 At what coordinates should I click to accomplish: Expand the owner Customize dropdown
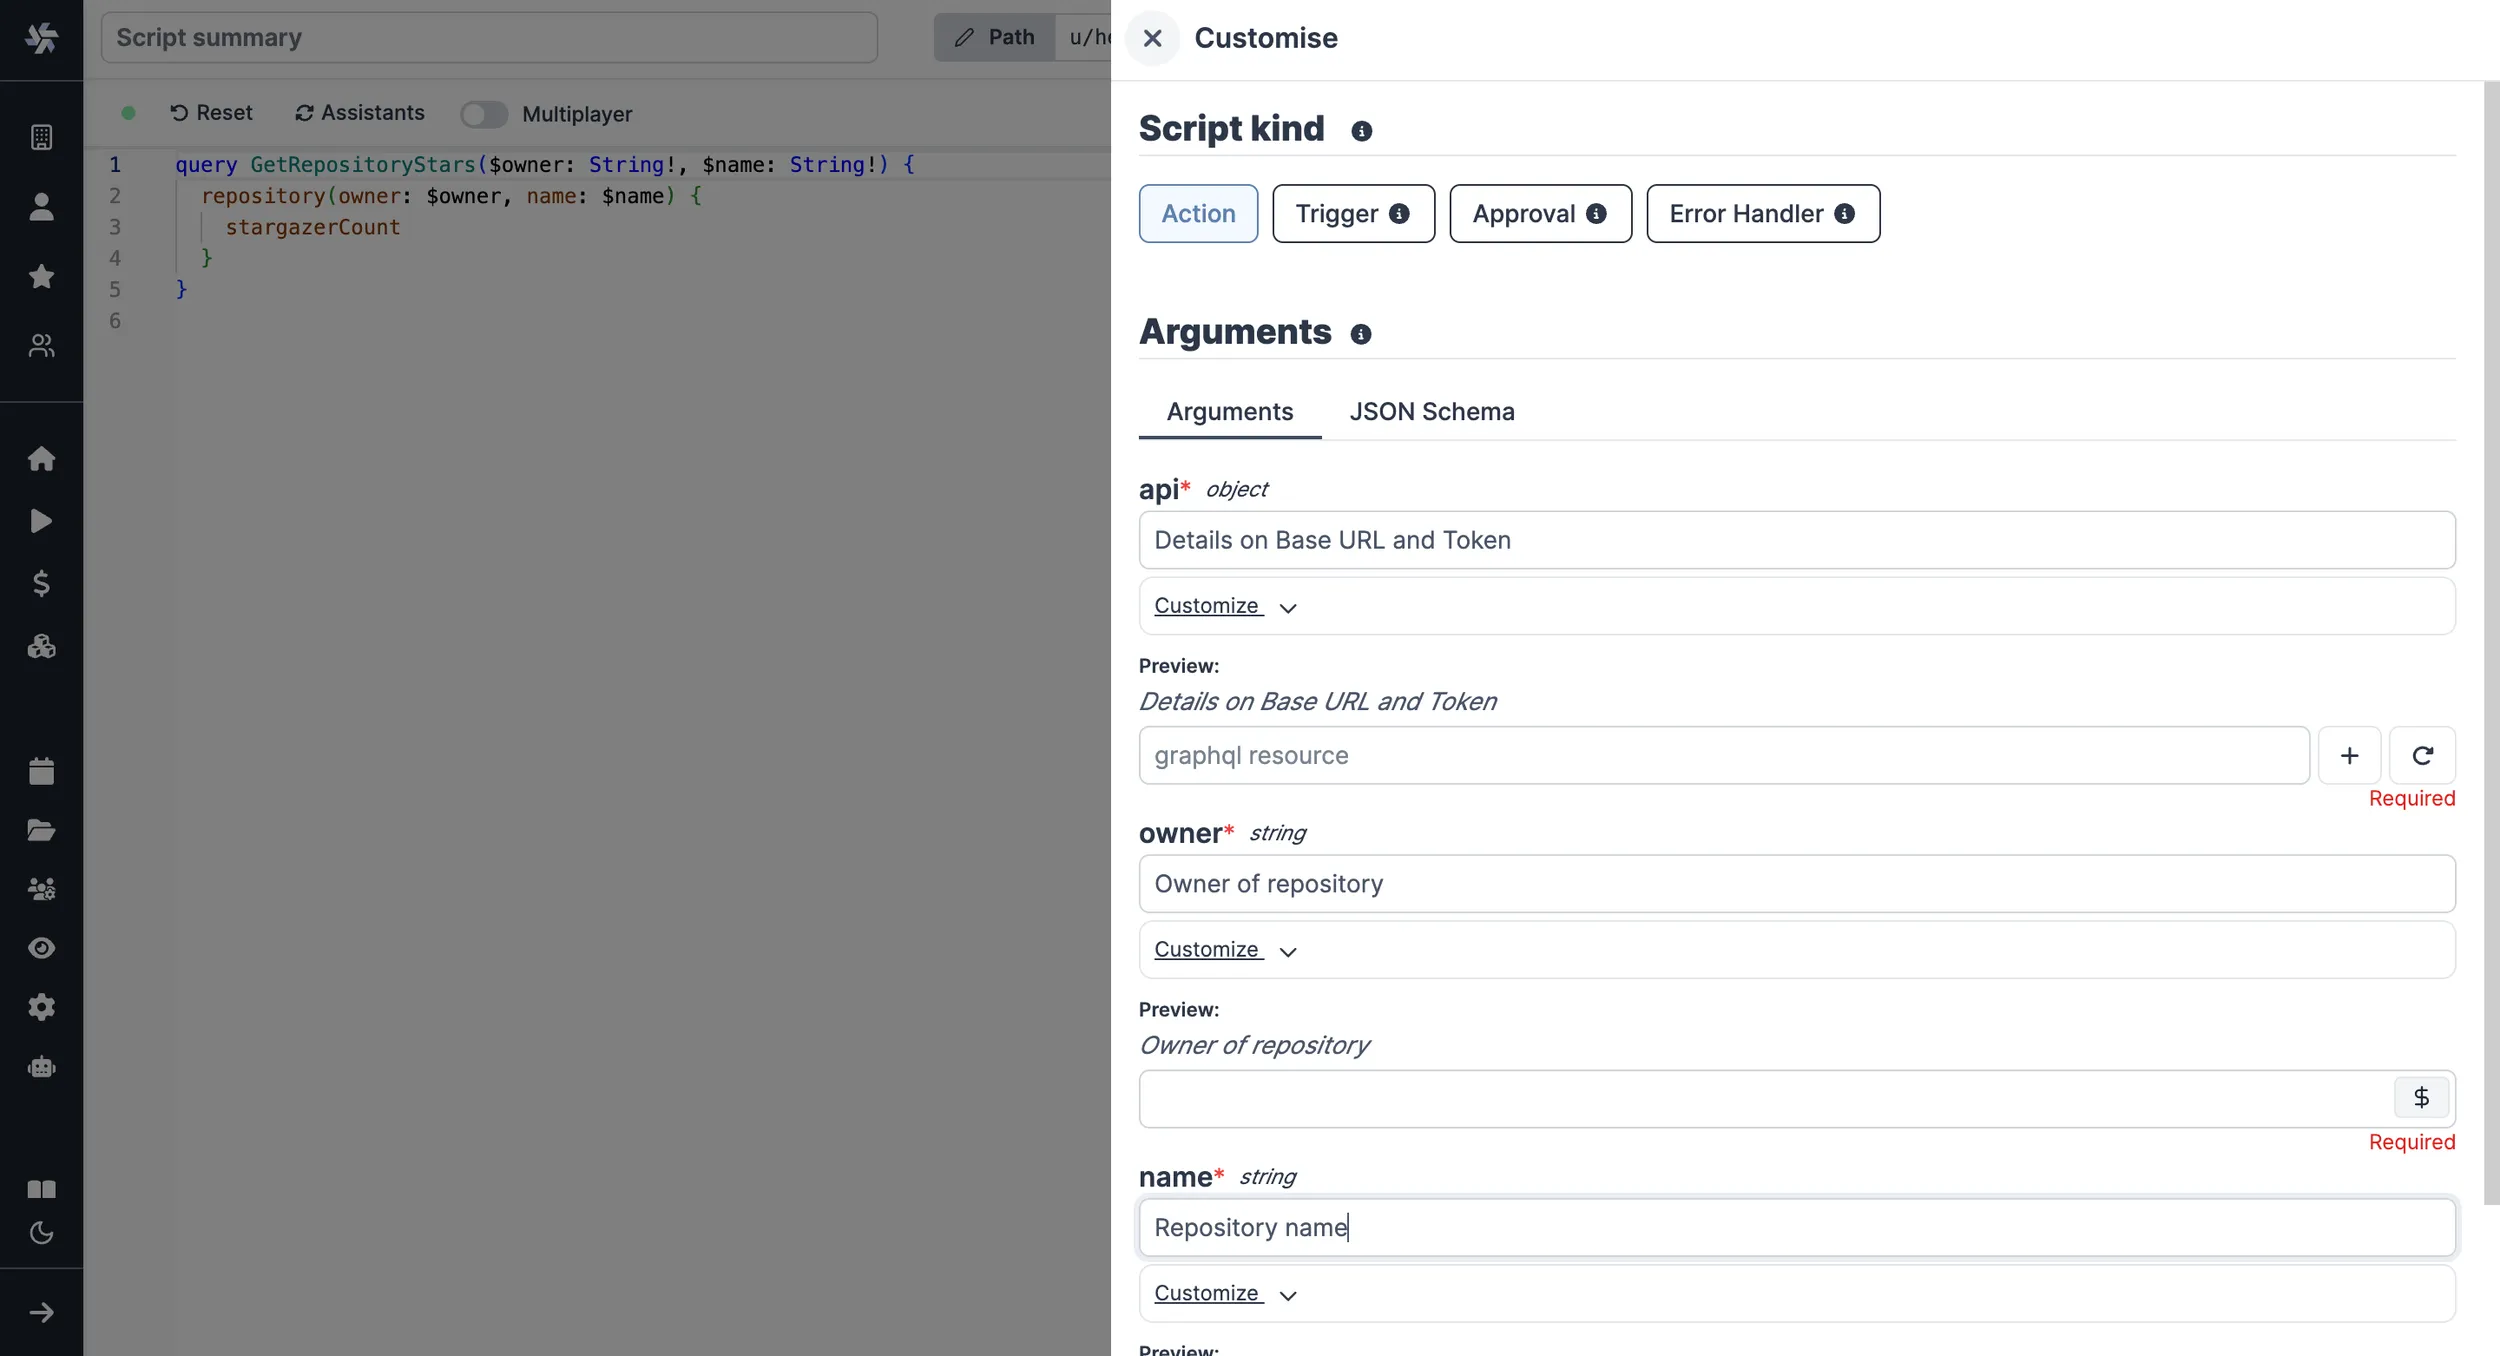click(x=1224, y=949)
